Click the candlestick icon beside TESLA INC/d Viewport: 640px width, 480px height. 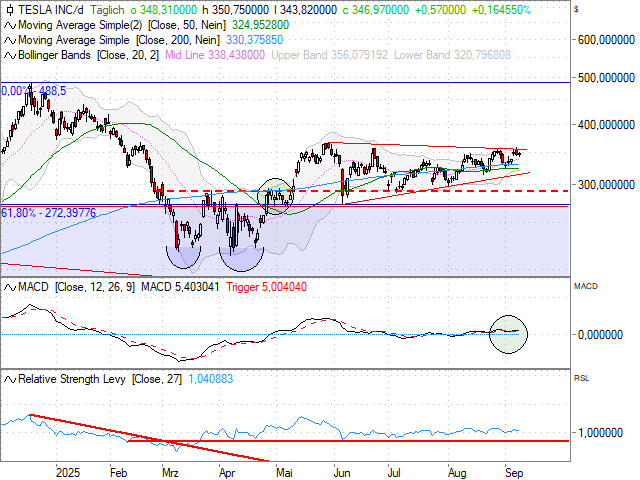pyautogui.click(x=10, y=9)
